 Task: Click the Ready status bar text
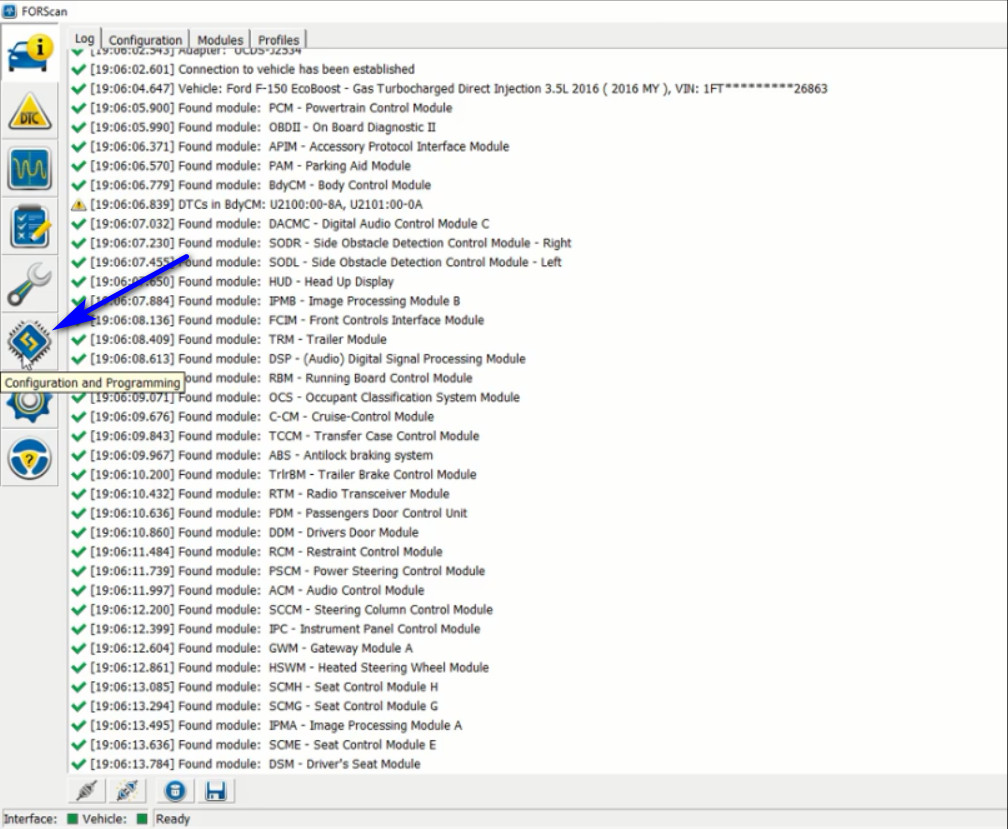[x=173, y=819]
